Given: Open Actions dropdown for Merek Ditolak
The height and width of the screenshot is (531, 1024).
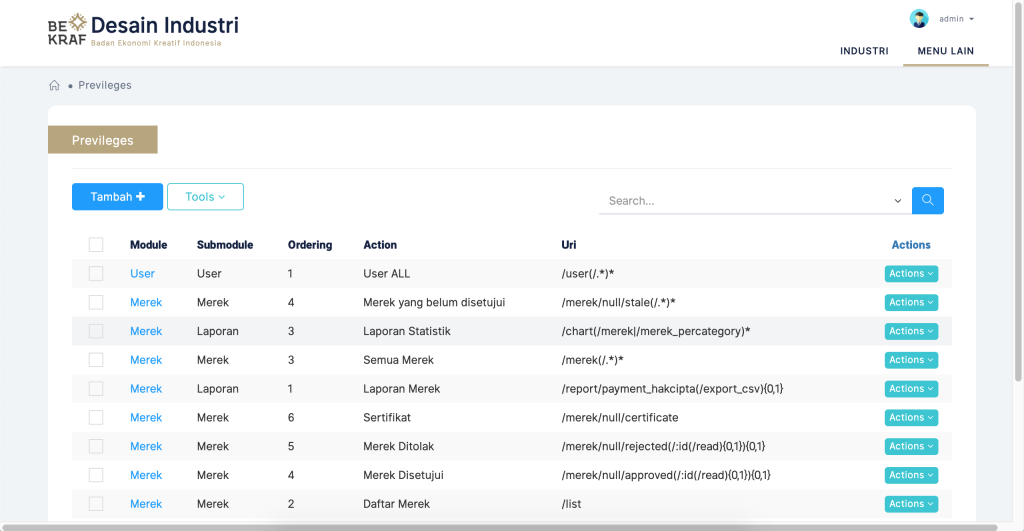Looking at the screenshot, I should click(x=911, y=446).
